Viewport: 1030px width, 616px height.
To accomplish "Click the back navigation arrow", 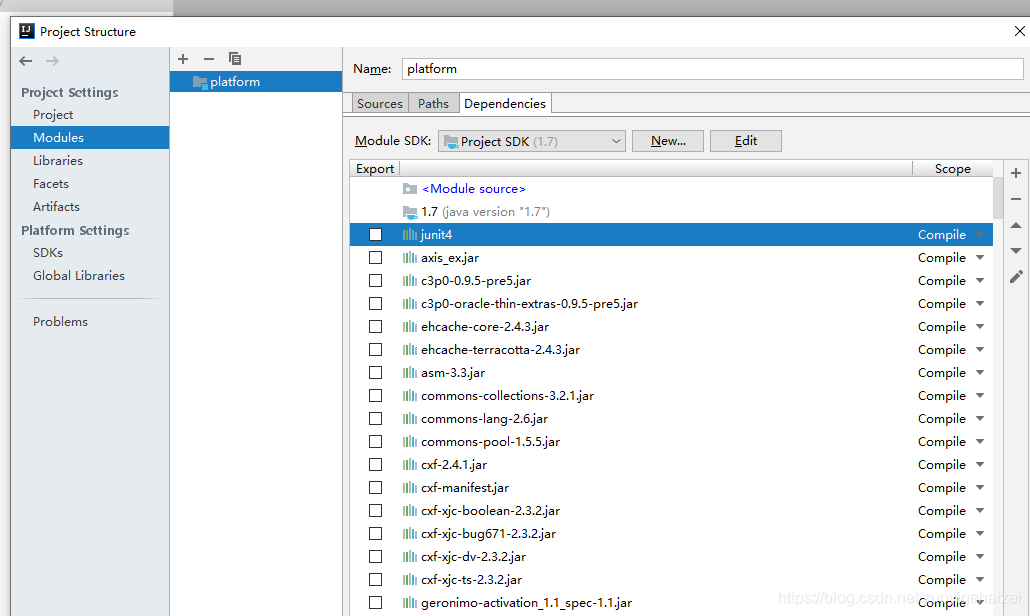I will coord(26,61).
